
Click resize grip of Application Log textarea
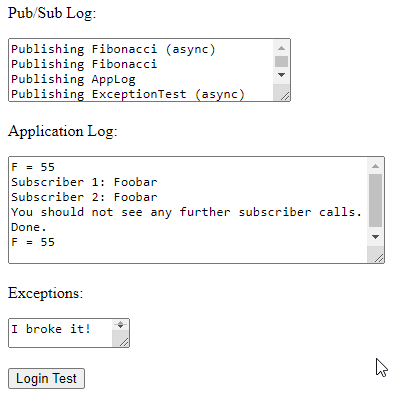(x=378, y=258)
